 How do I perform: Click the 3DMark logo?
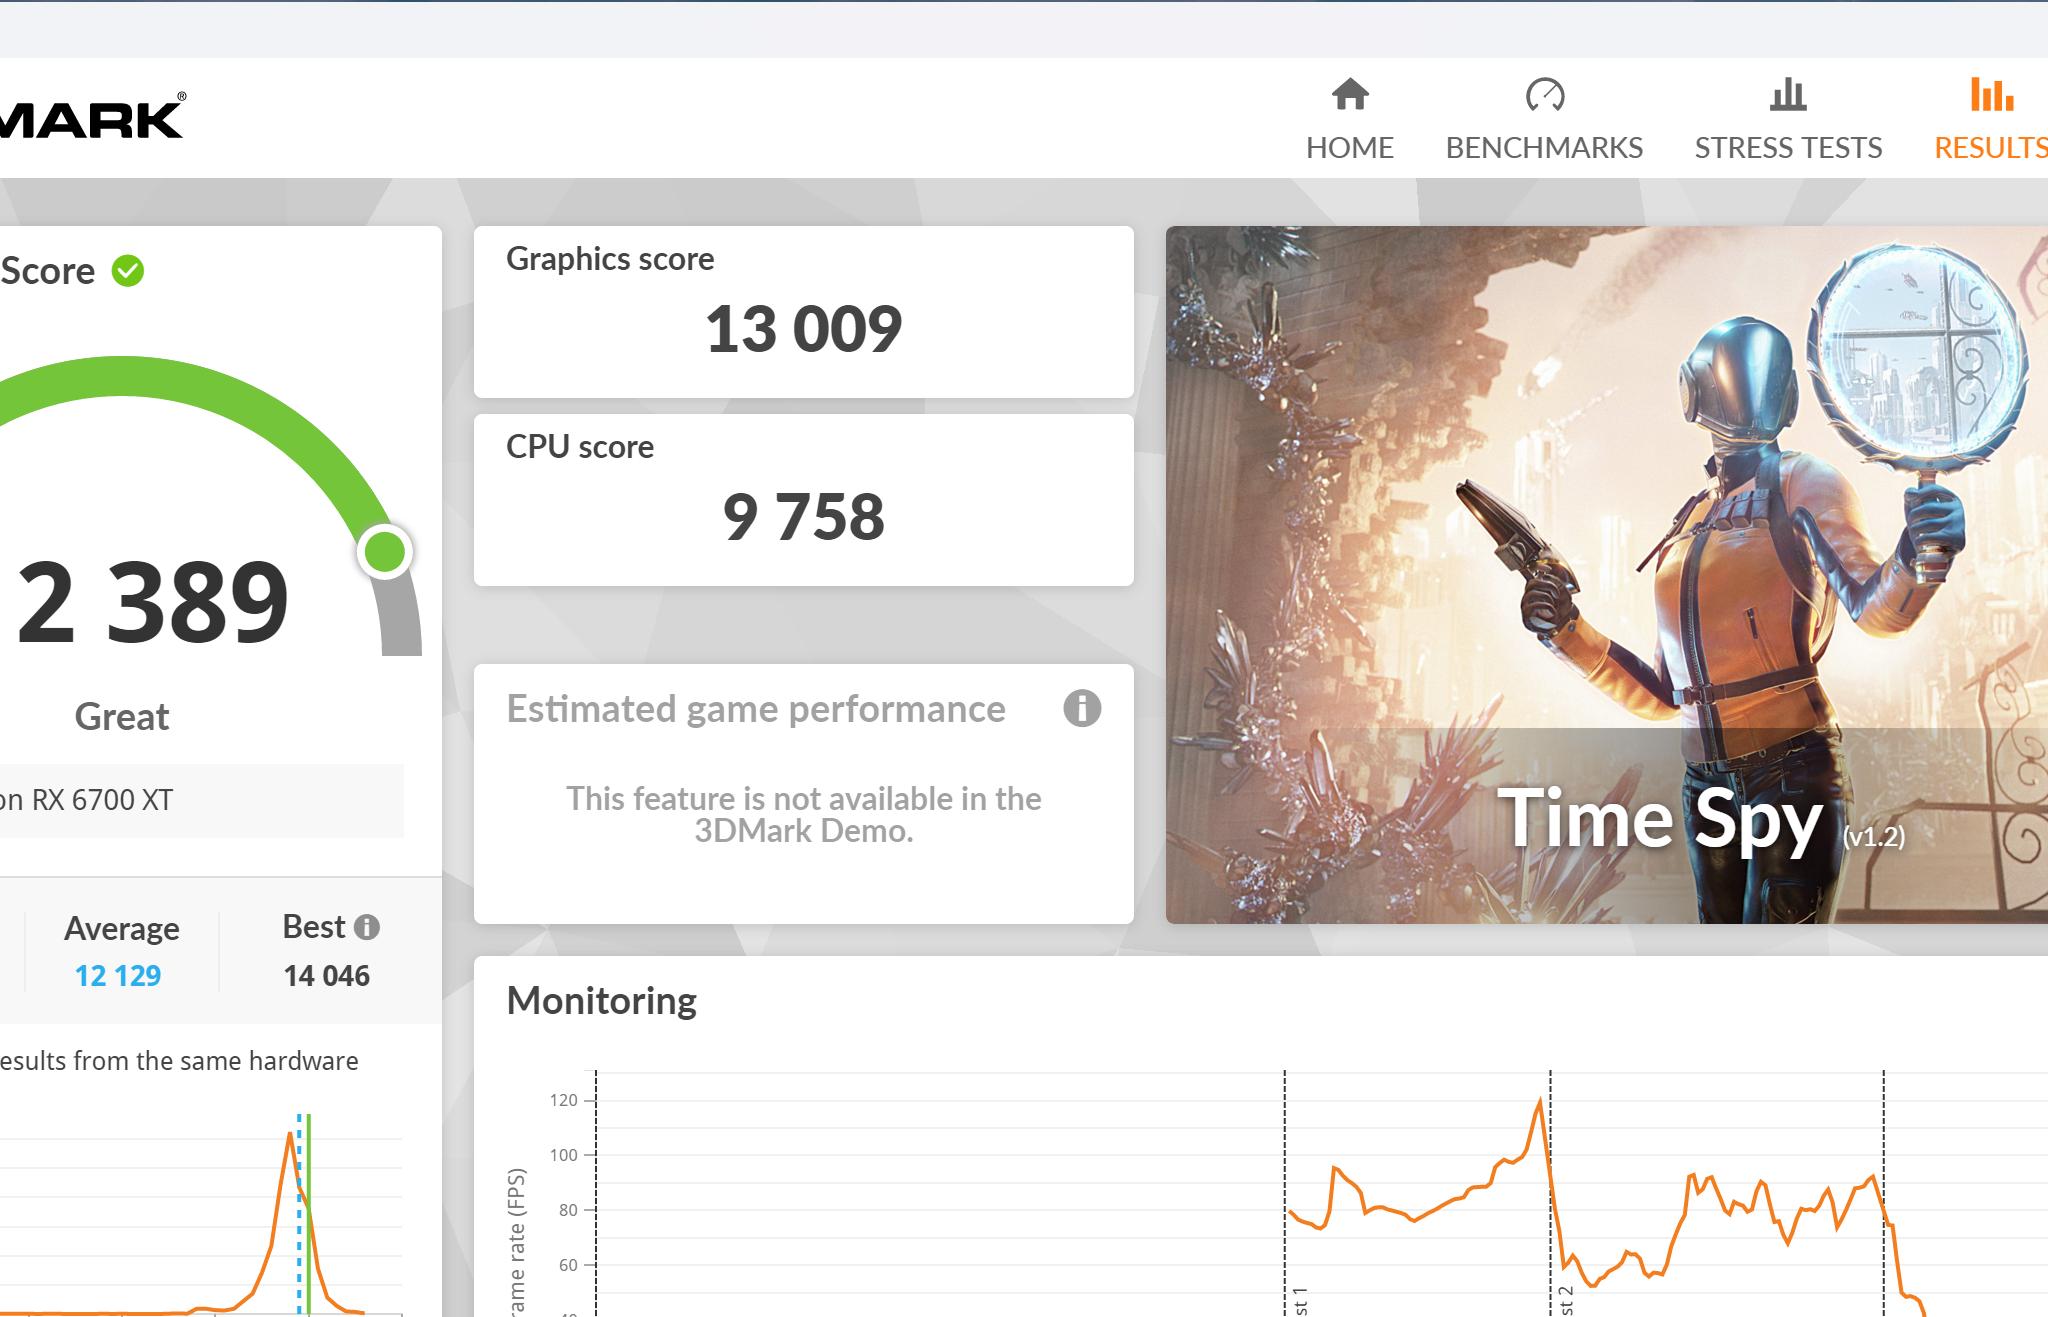click(x=92, y=118)
